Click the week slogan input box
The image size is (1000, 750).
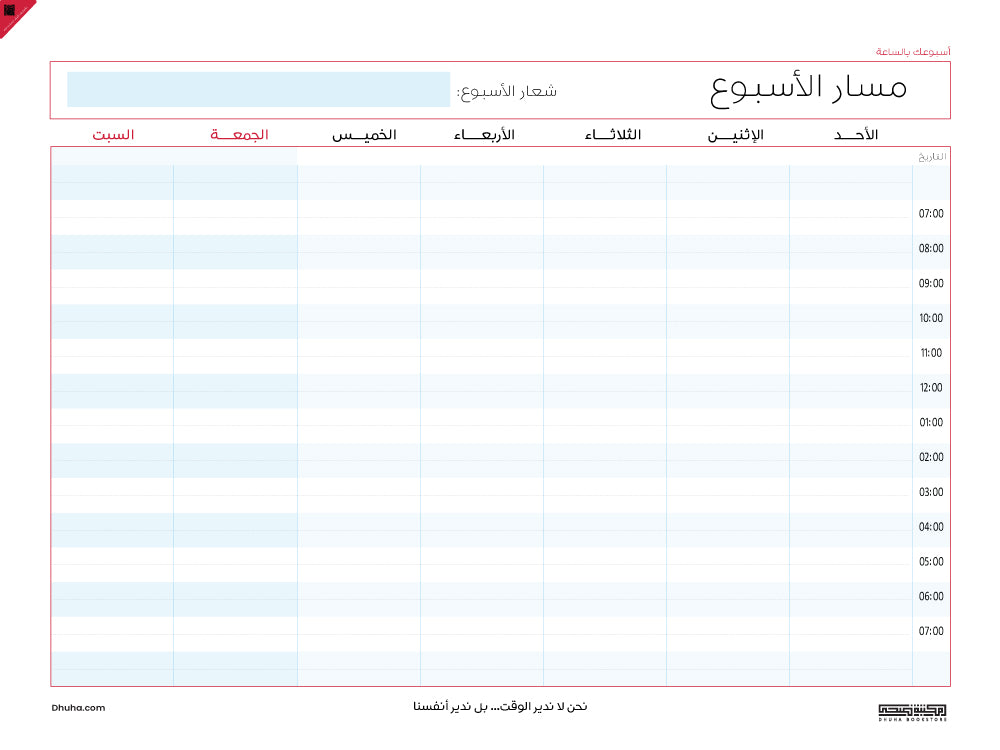pyautogui.click(x=258, y=89)
